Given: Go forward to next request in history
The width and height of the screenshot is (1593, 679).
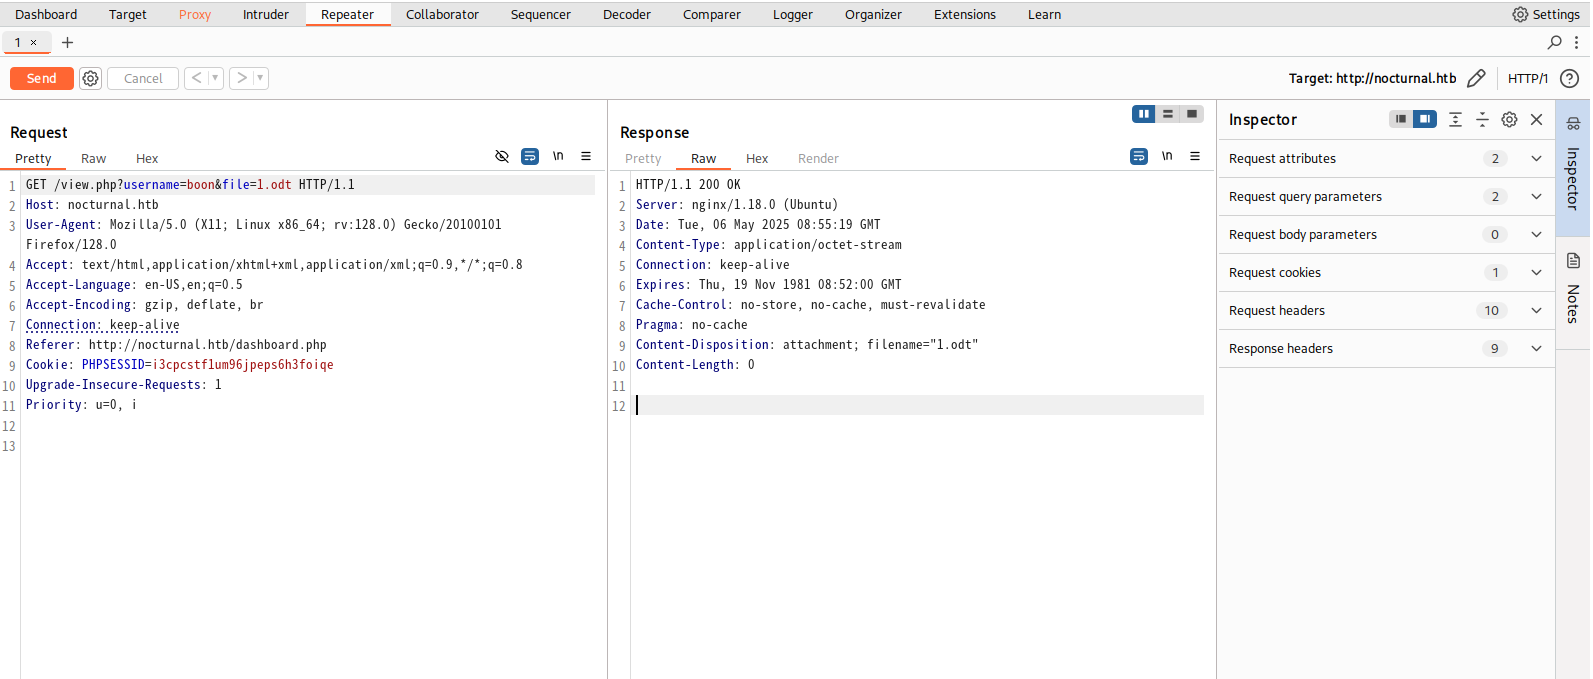Looking at the screenshot, I should [242, 78].
